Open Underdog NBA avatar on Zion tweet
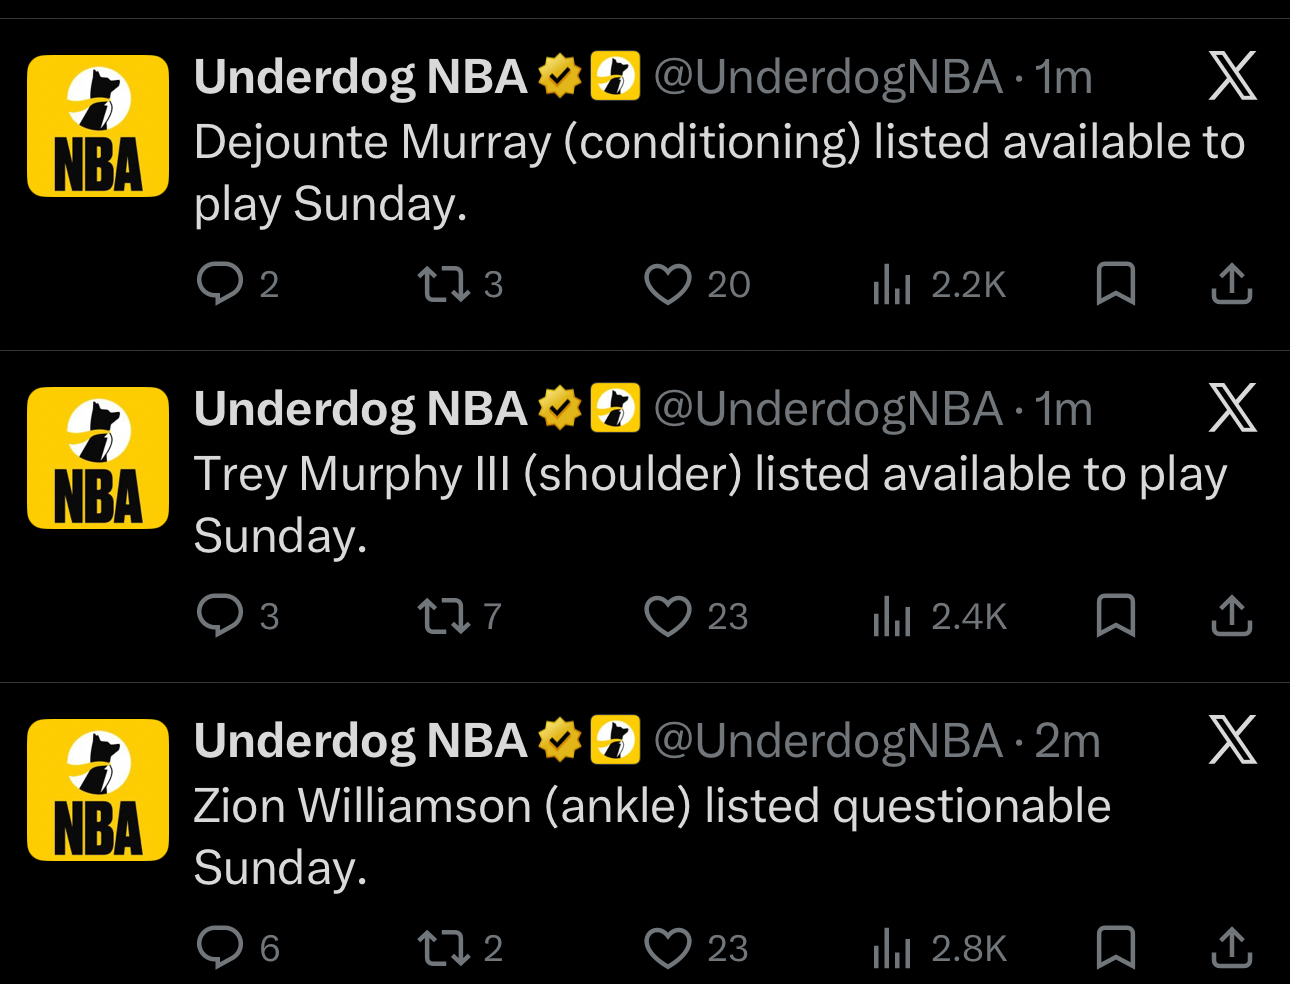1290x984 pixels. [x=98, y=790]
